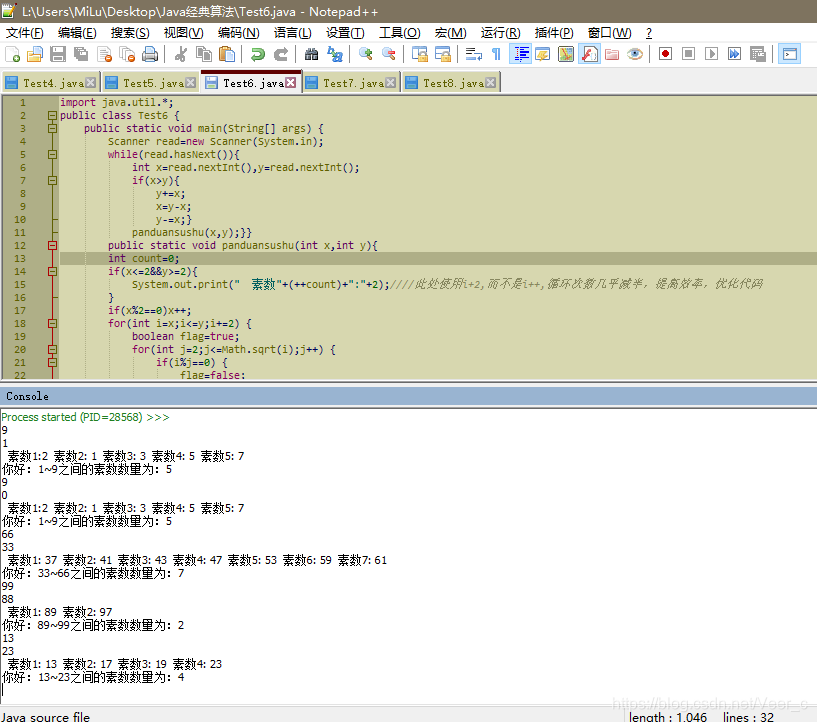Viewport: 817px width, 722px height.
Task: Click the Save recorded macro icon
Action: [757, 54]
